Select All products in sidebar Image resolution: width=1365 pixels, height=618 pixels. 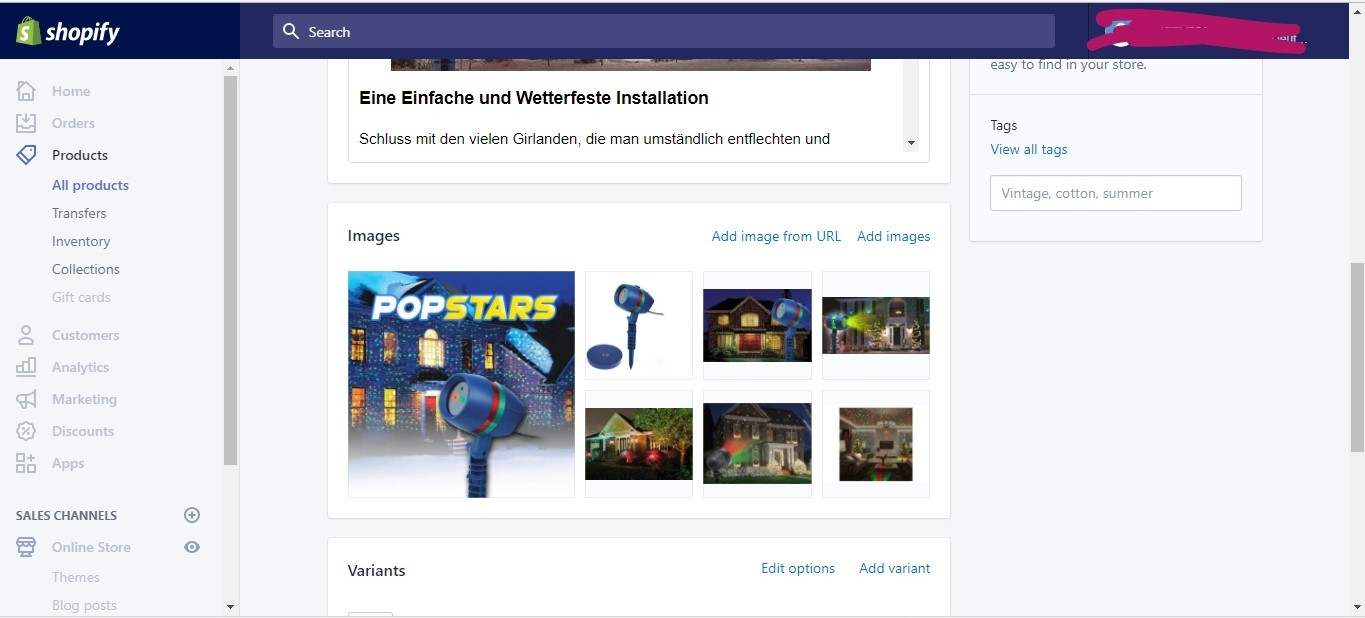pos(90,185)
